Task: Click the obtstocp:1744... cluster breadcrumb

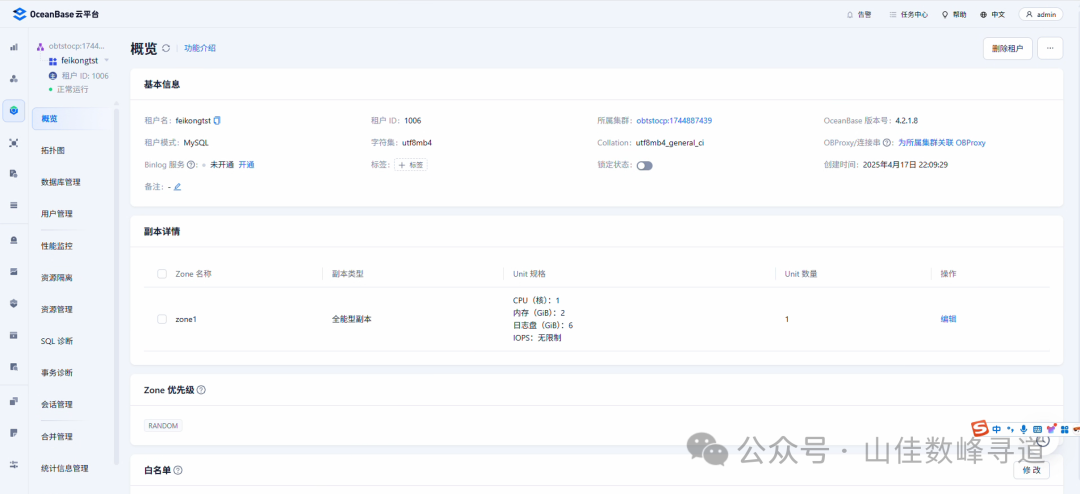Action: click(76, 47)
